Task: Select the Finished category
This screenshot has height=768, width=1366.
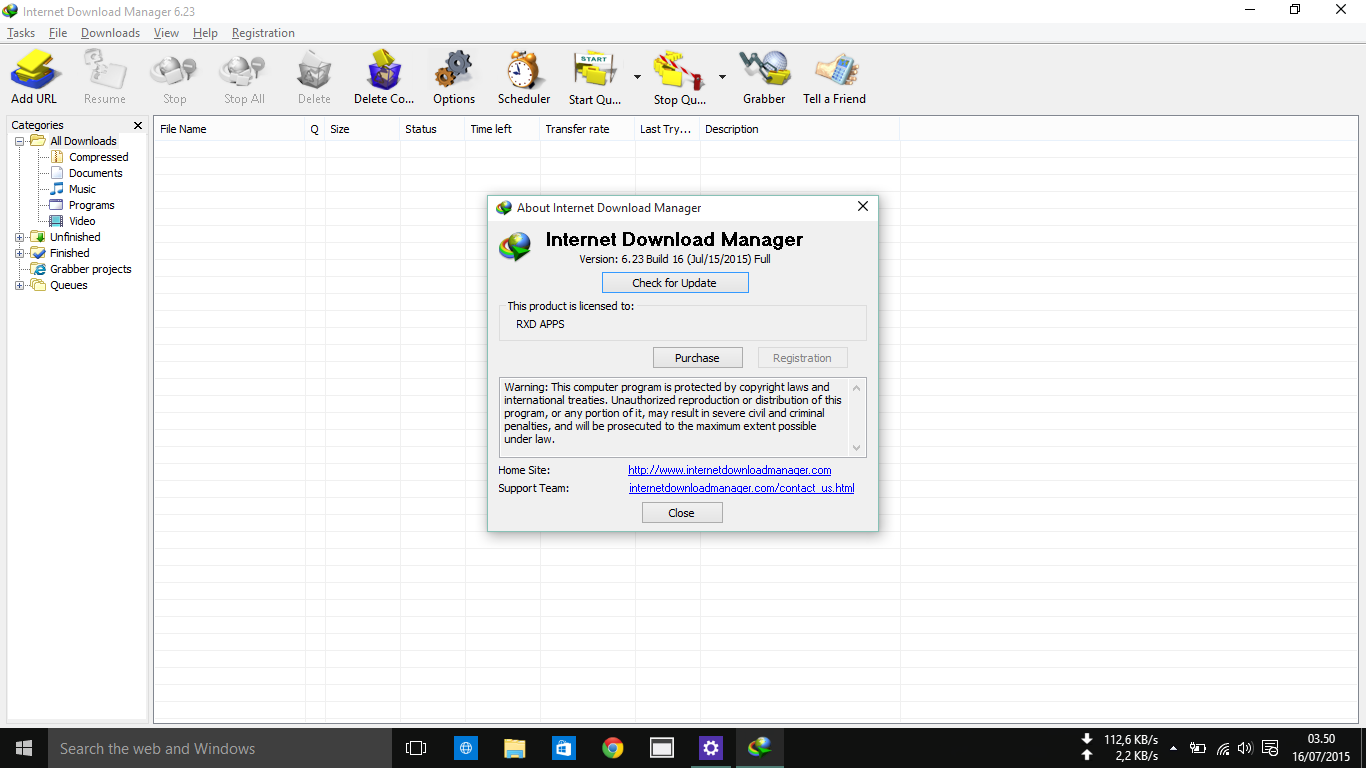Action: pyautogui.click(x=69, y=253)
